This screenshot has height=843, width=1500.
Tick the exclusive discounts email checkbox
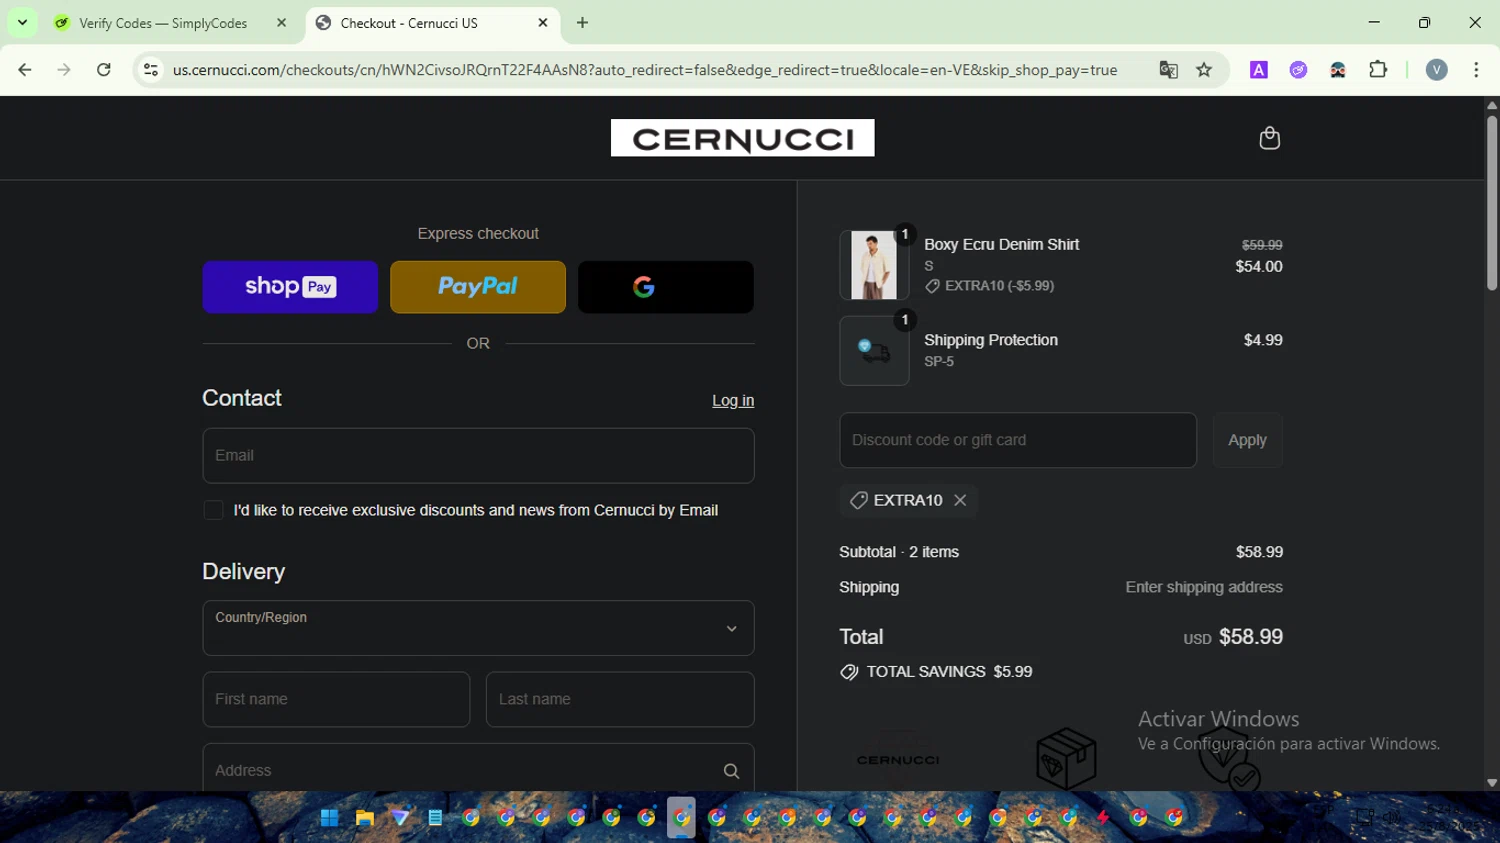213,510
